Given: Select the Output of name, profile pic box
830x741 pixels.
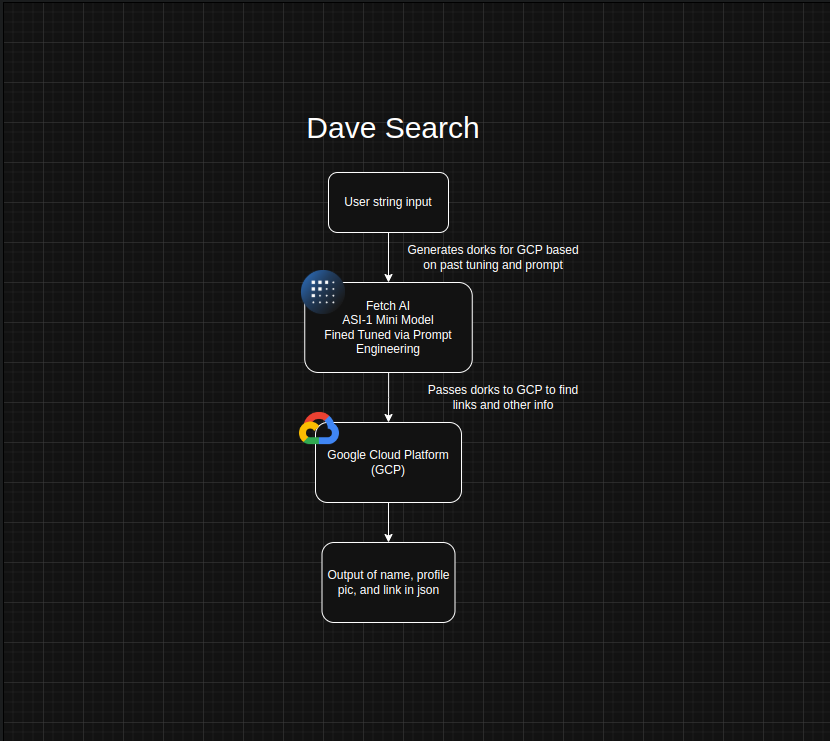Looking at the screenshot, I should click(389, 582).
